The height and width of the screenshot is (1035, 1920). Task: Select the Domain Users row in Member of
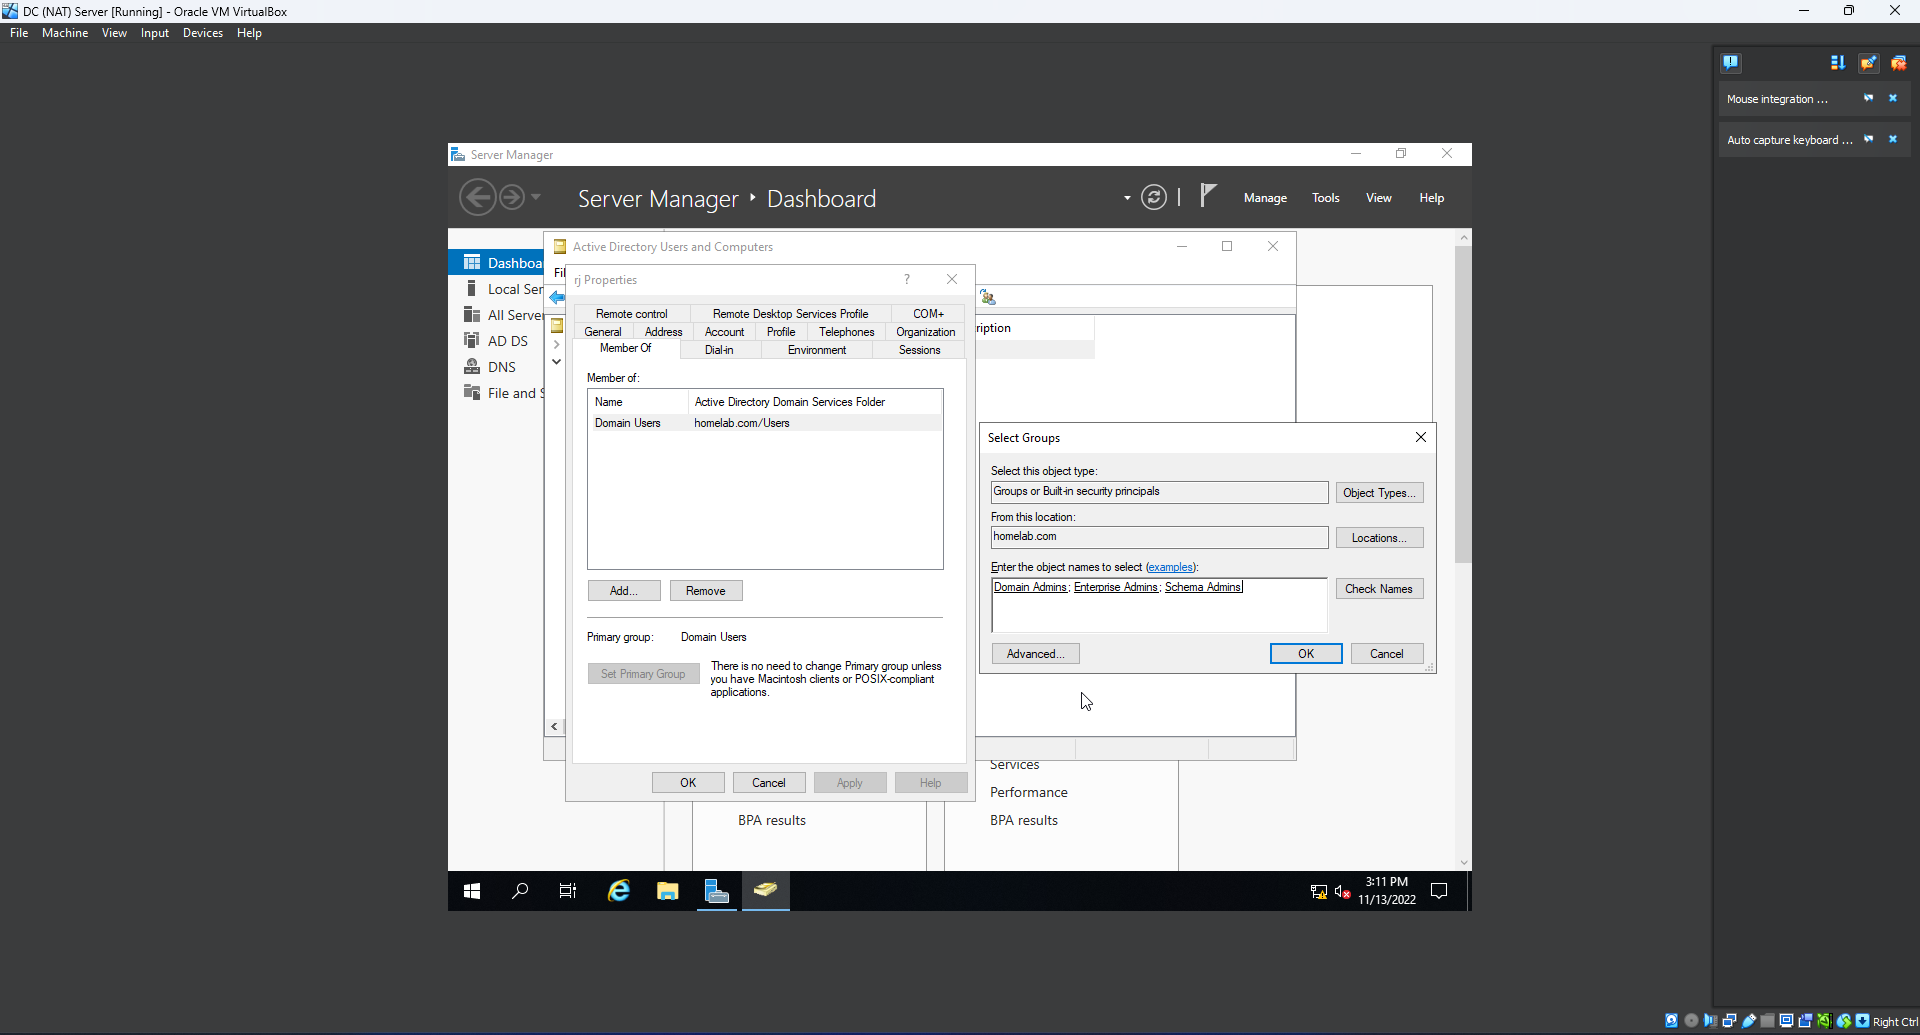[765, 423]
